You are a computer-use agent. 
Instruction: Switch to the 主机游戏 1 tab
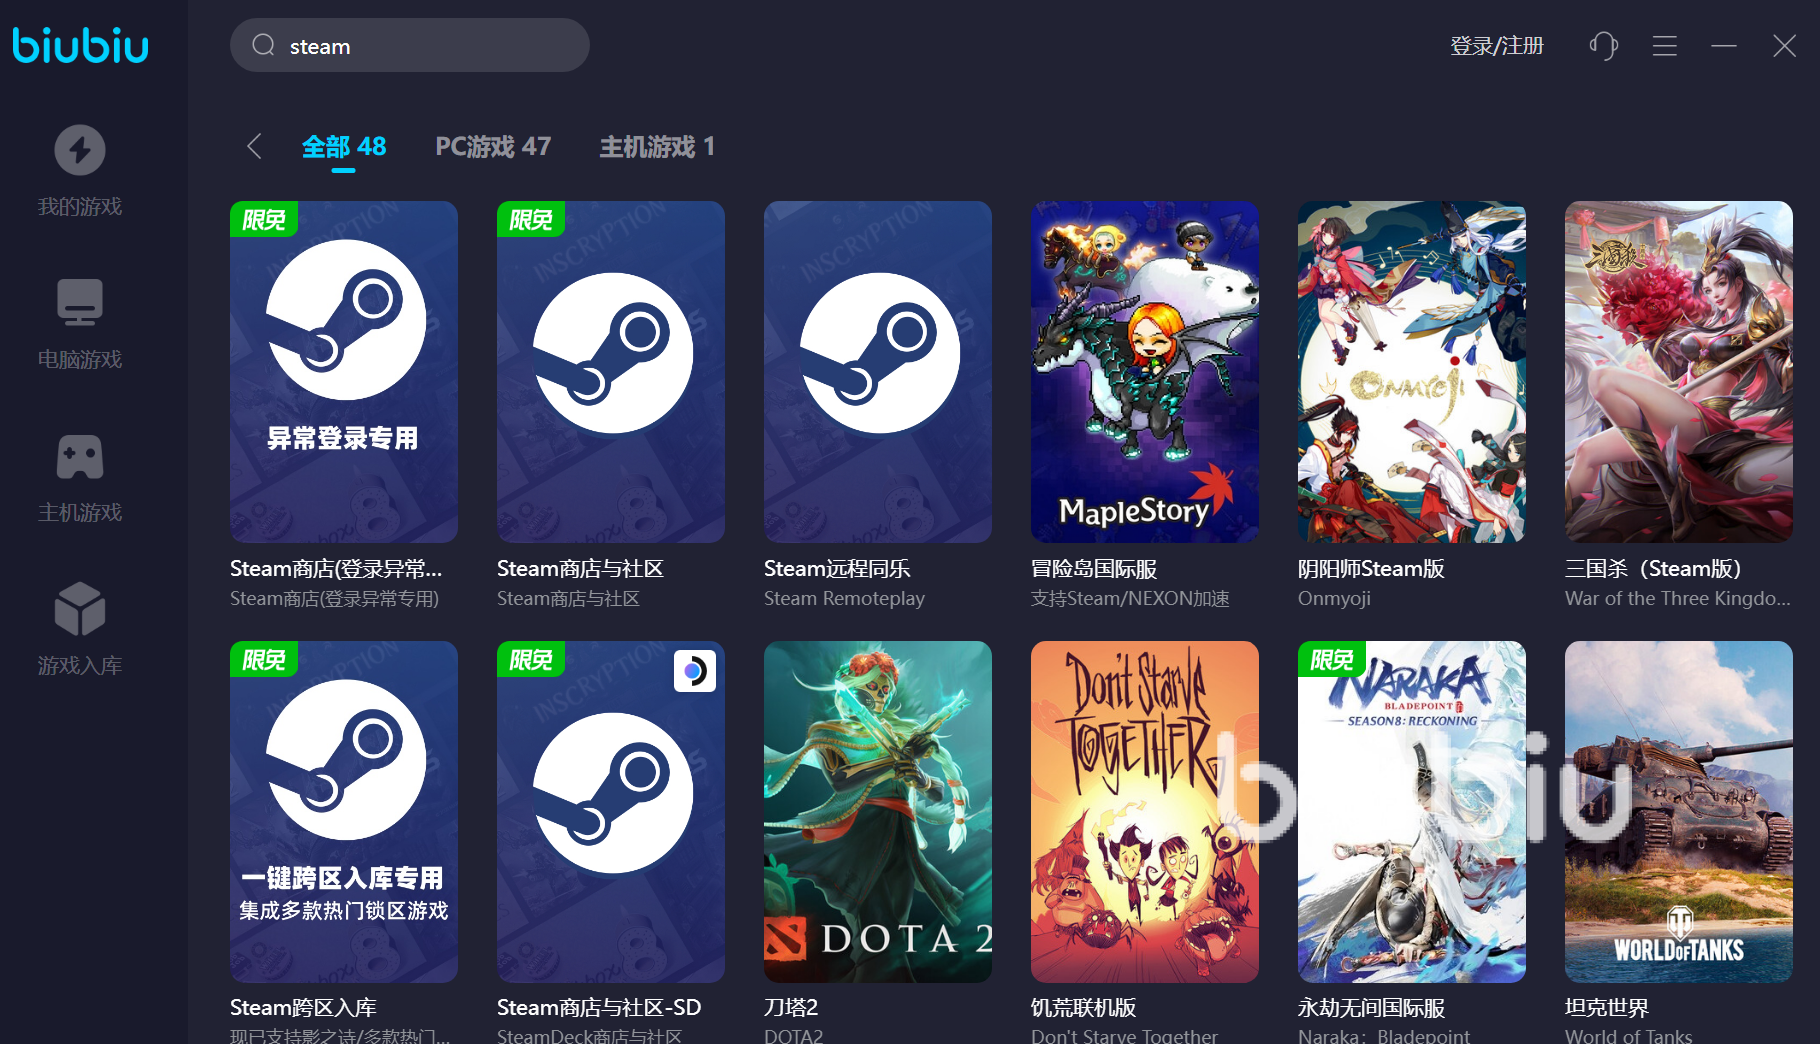657,147
